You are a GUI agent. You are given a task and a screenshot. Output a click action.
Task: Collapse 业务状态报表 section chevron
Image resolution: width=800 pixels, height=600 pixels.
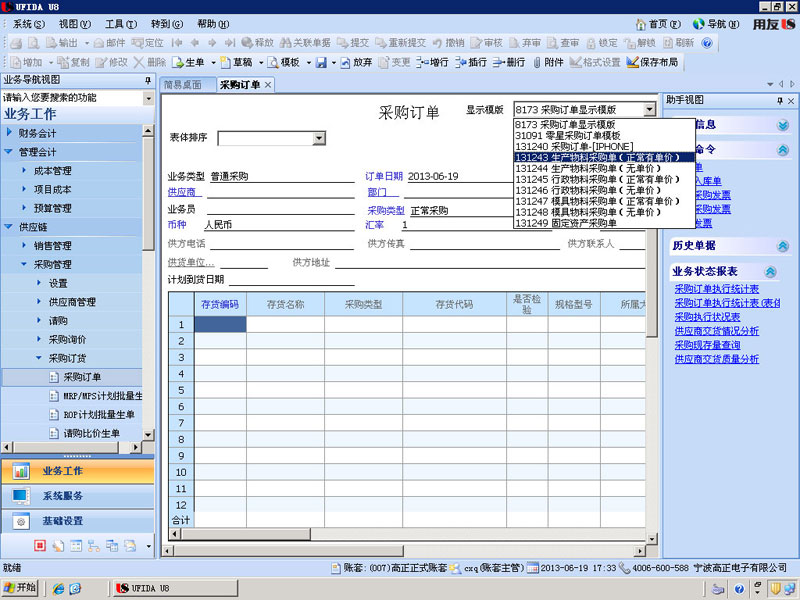coord(770,271)
